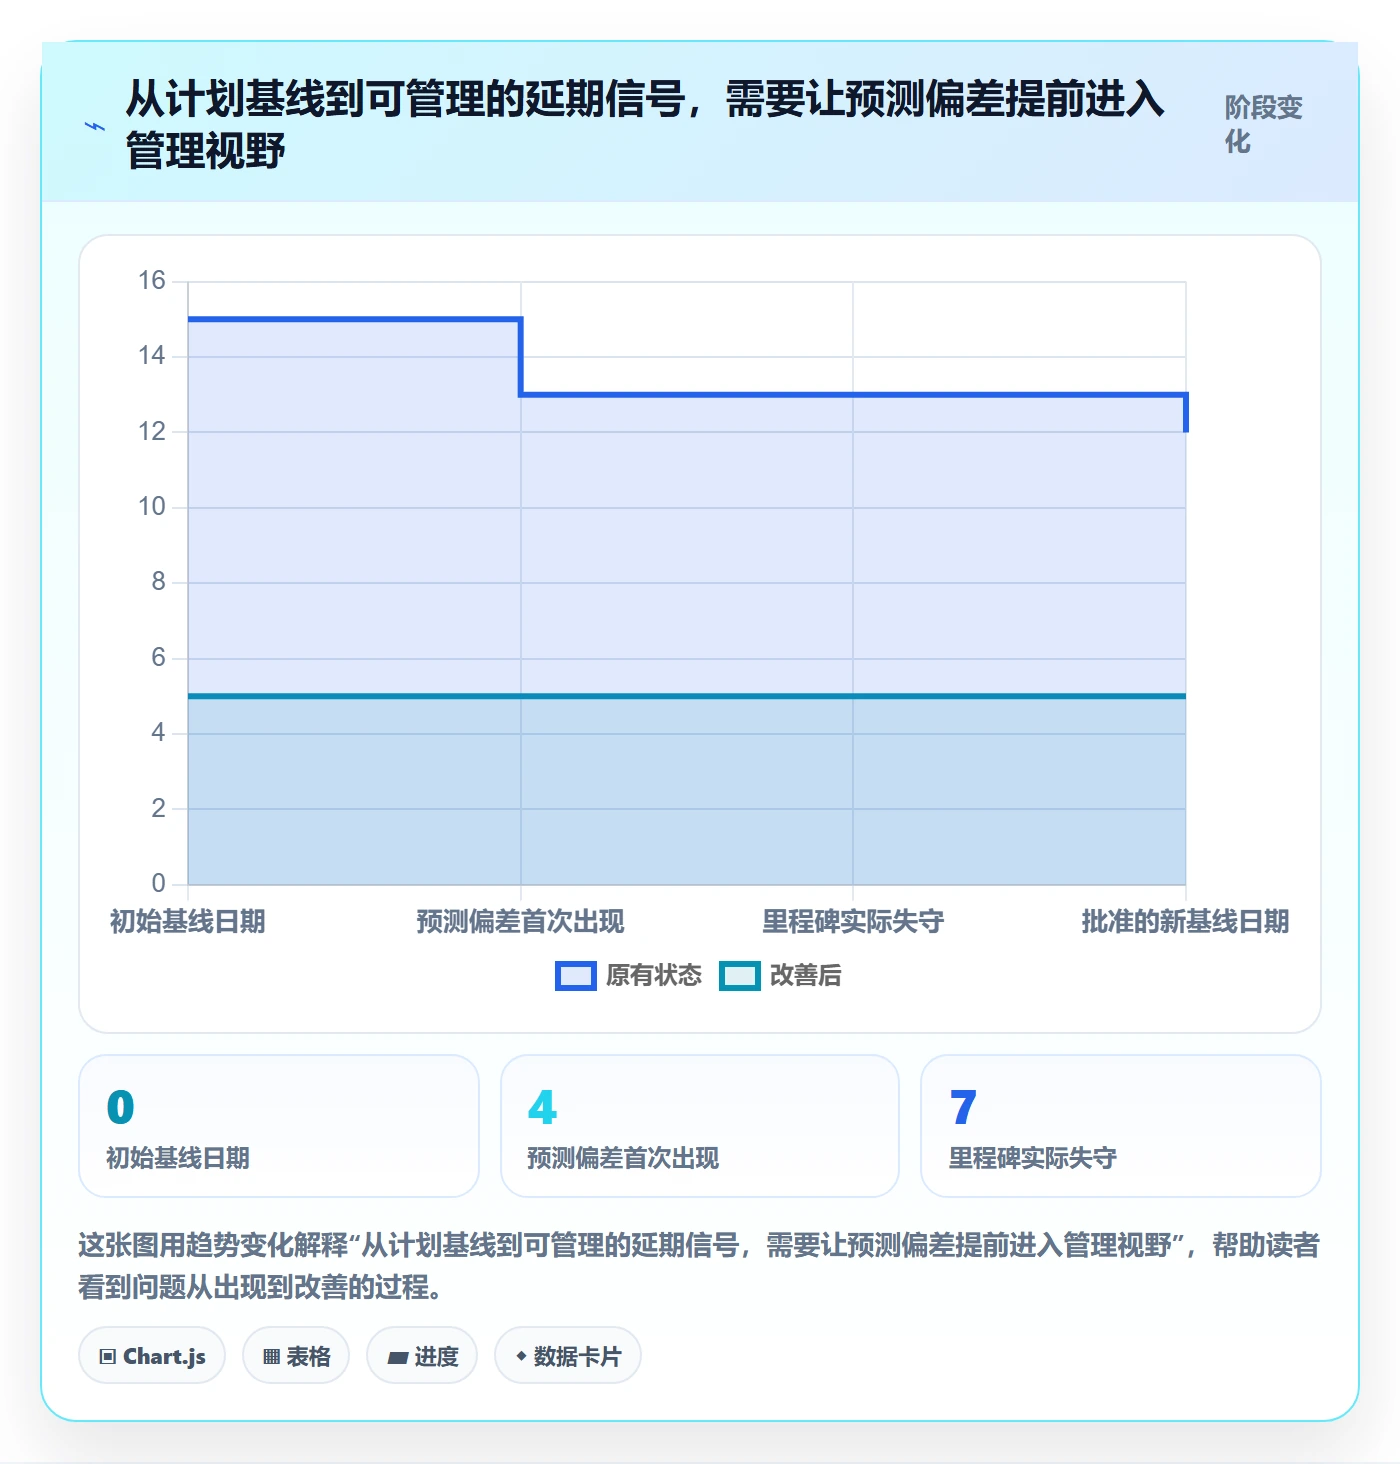Viewport: 1400px width, 1464px height.
Task: Click the x-axis label 预测偏差首次出现 under the chart
Action: point(520,921)
